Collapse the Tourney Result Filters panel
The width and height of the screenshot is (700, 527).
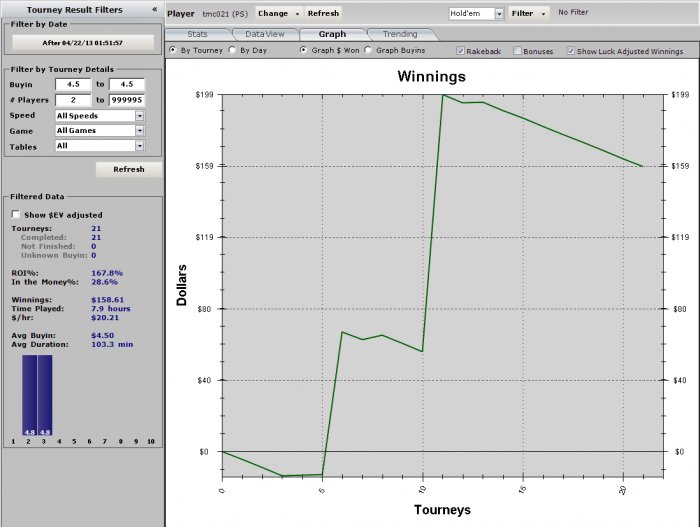point(154,8)
